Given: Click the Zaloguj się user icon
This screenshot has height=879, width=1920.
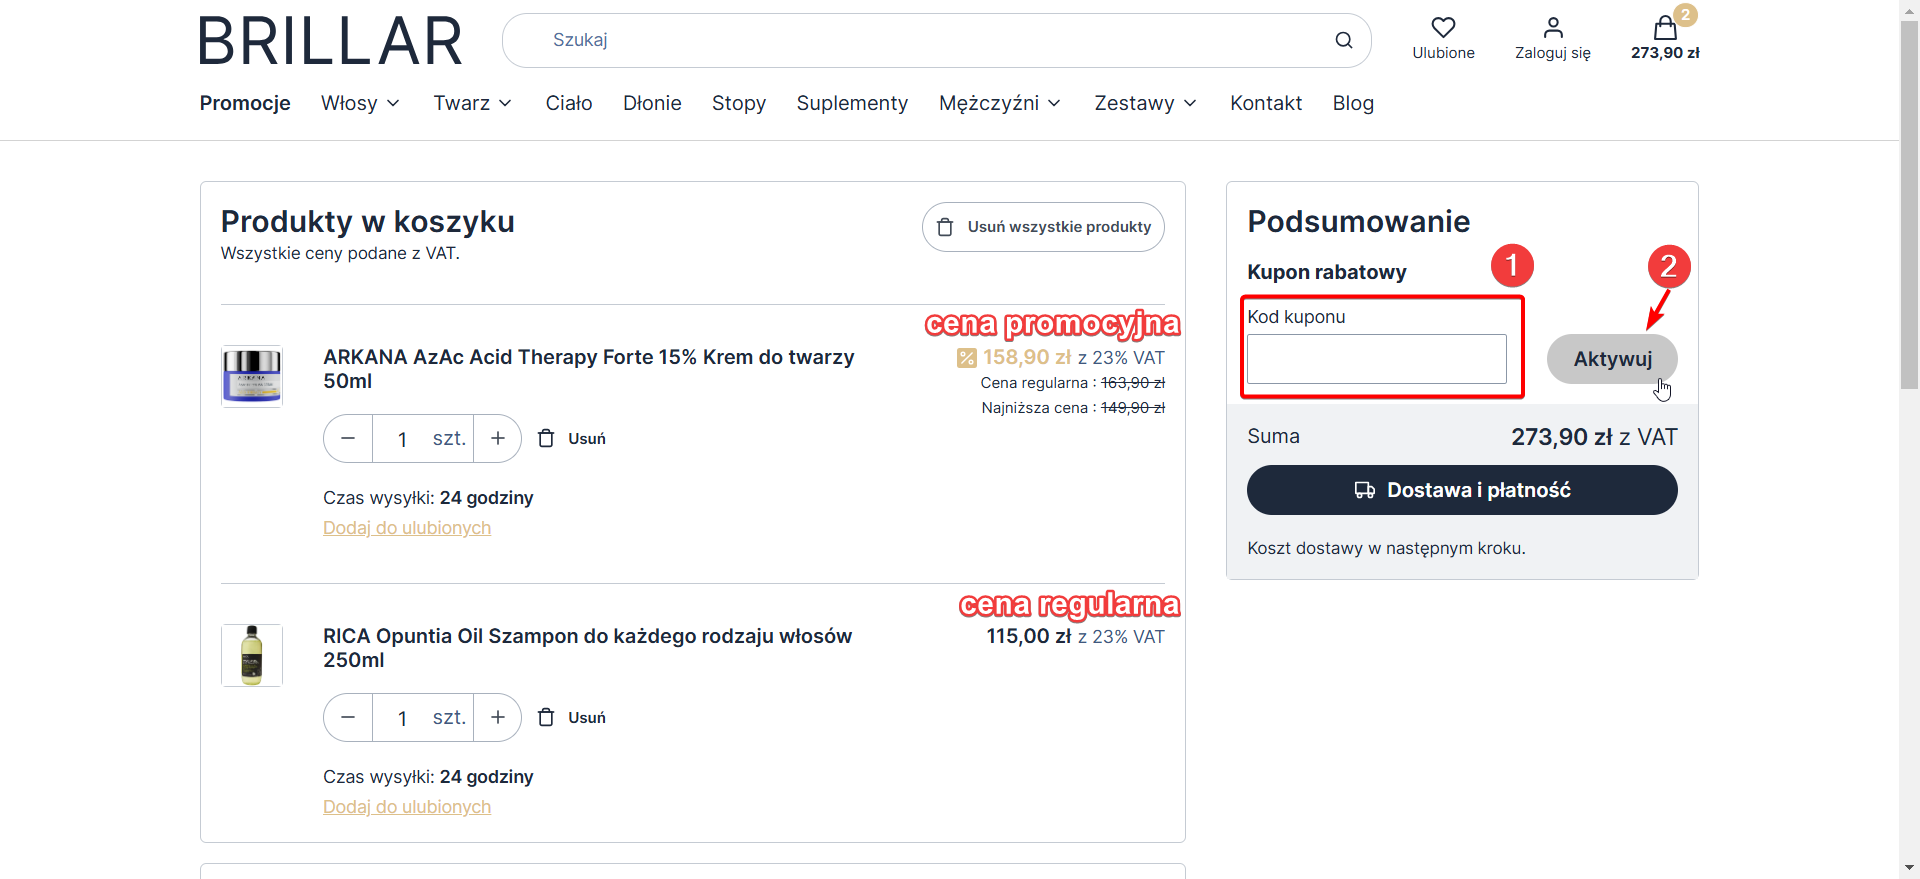Looking at the screenshot, I should coord(1553,27).
